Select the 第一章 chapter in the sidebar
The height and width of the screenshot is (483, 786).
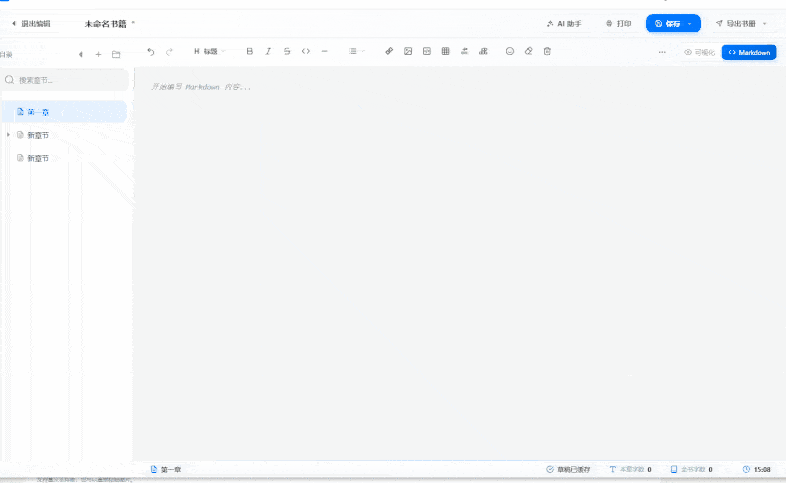tap(65, 112)
